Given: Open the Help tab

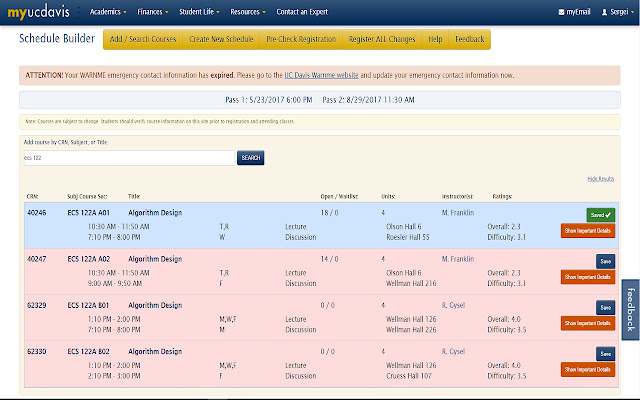Looking at the screenshot, I should click(435, 39).
